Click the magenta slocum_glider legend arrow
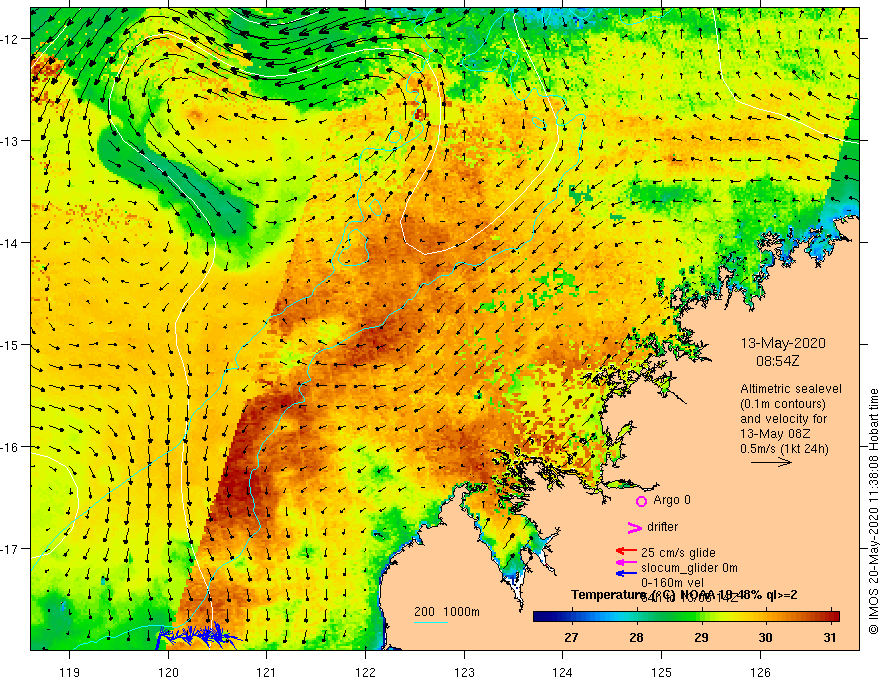 click(626, 562)
